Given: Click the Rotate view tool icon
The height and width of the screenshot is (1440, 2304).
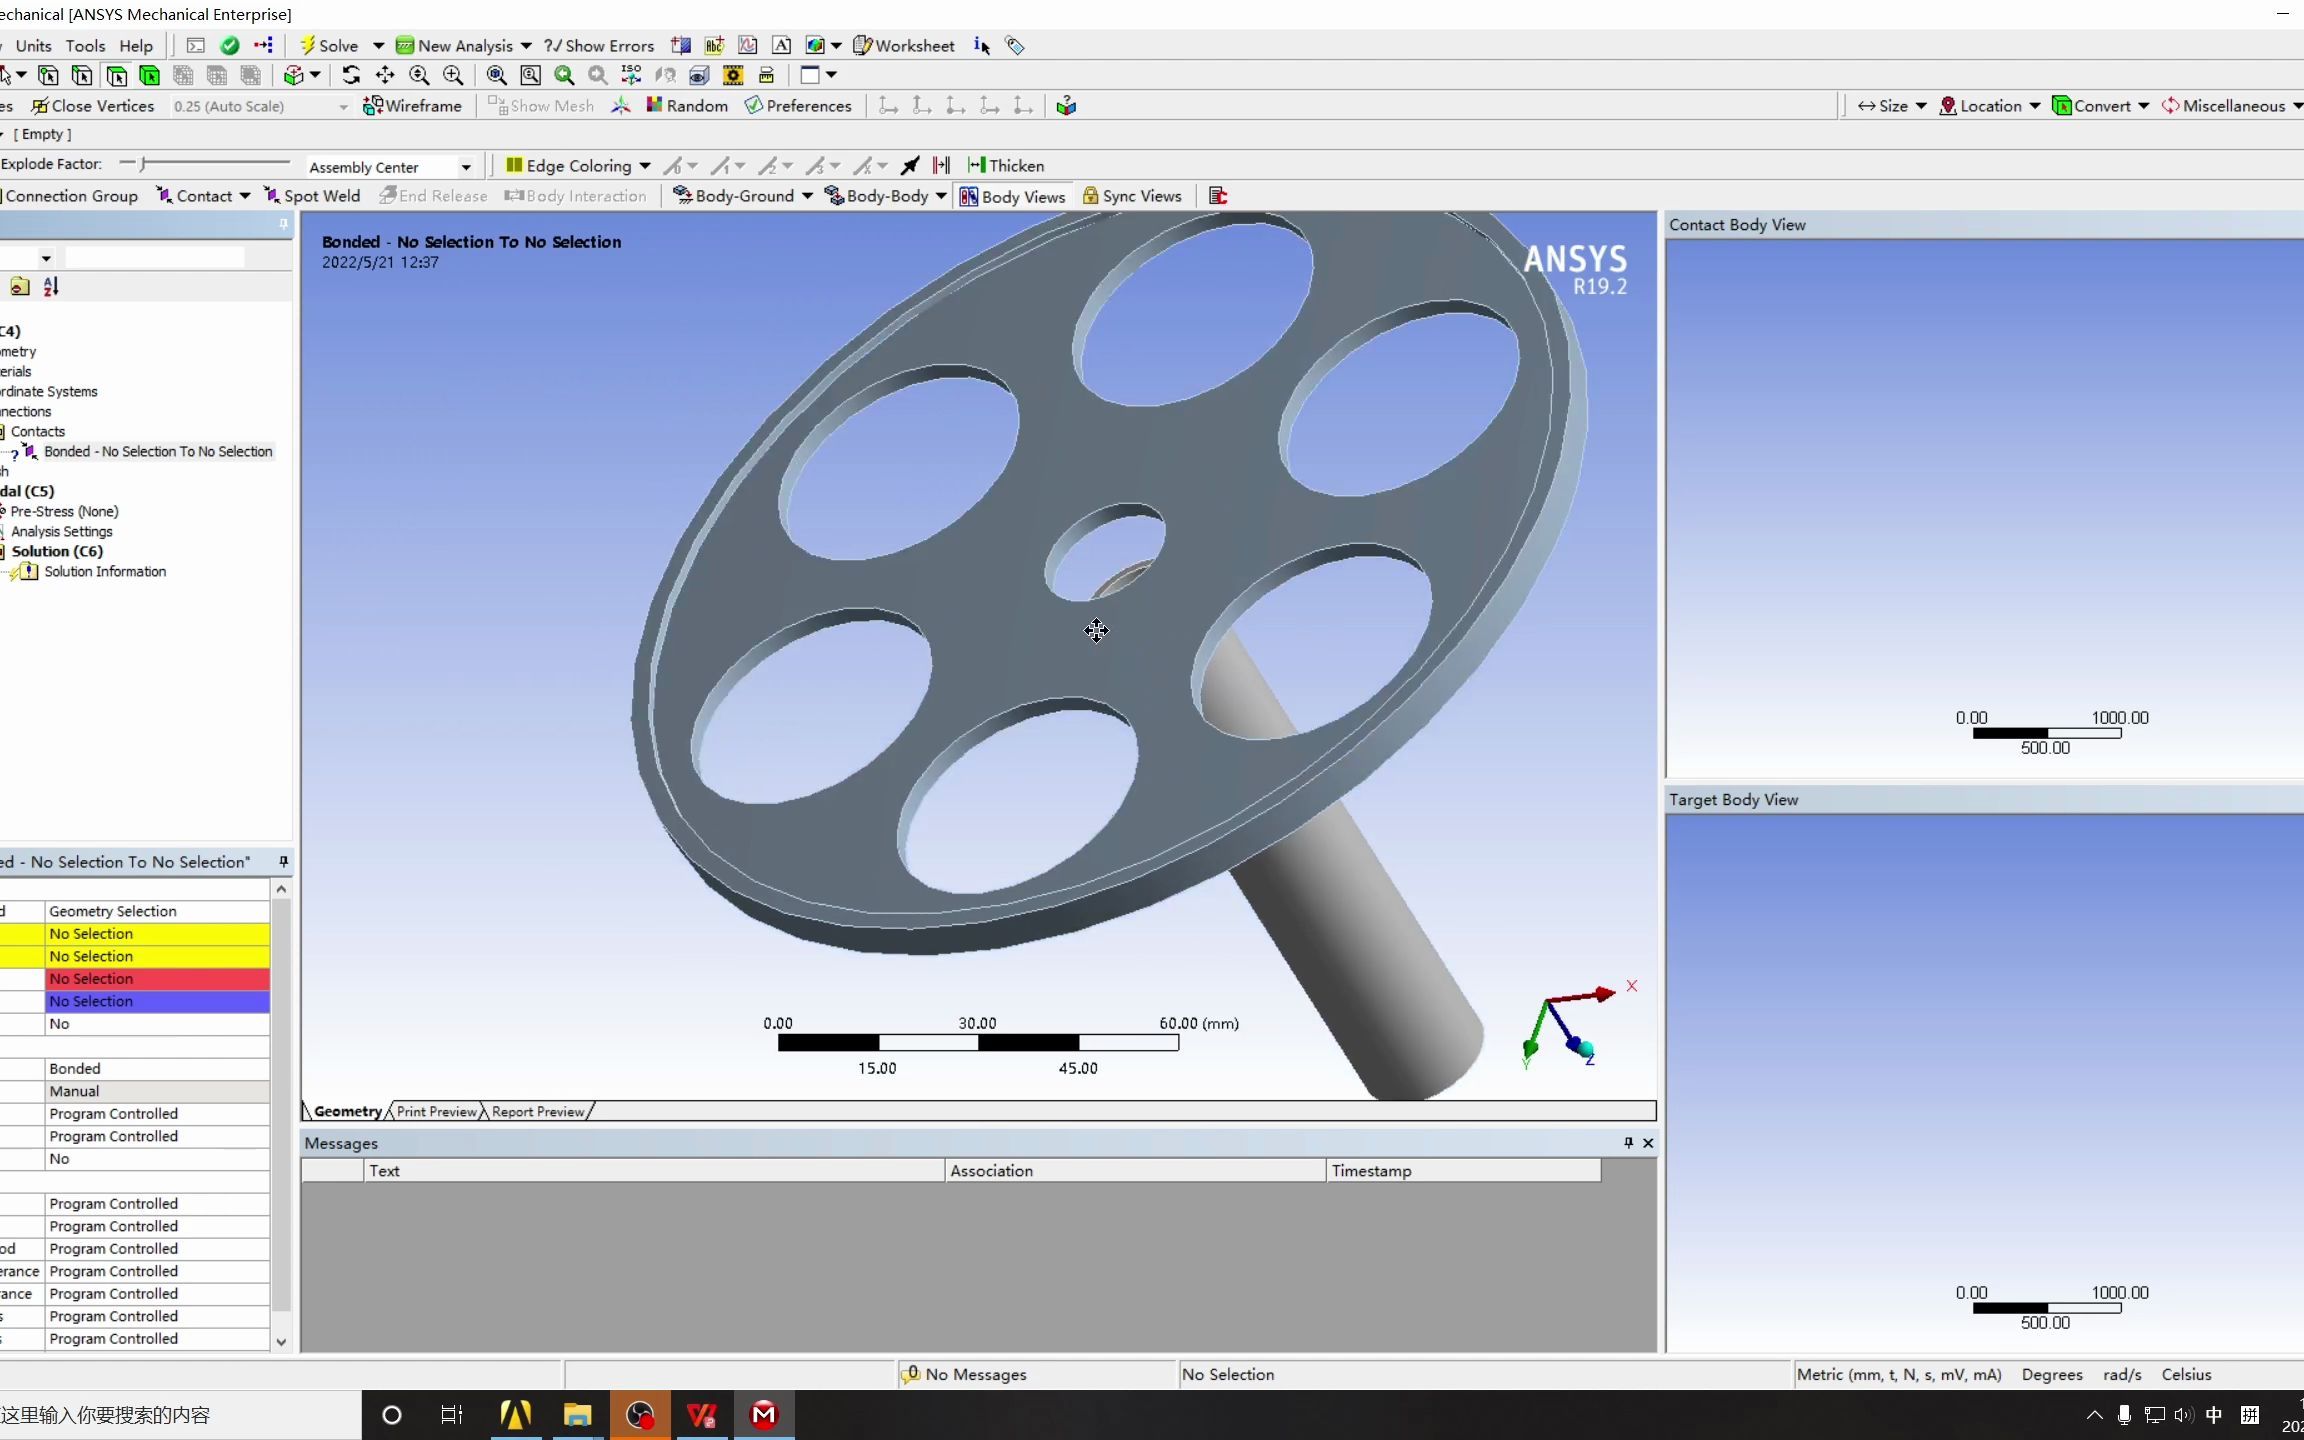Looking at the screenshot, I should click(351, 75).
